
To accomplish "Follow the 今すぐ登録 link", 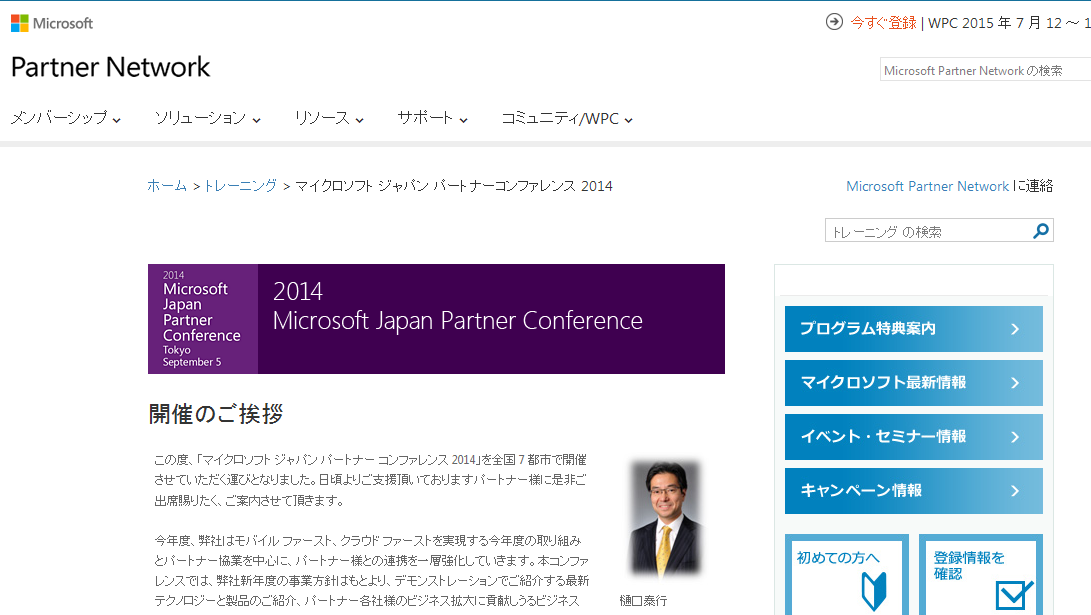I will click(884, 23).
